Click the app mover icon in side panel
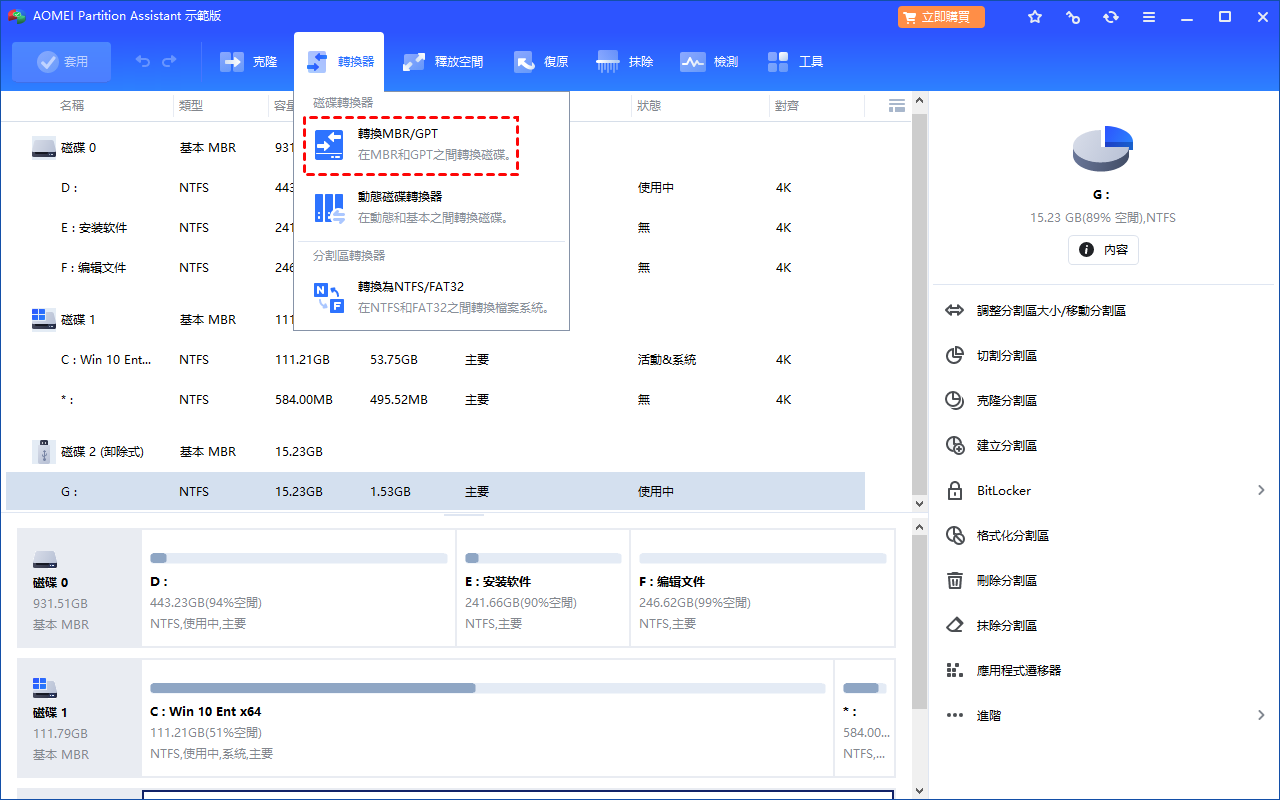Screen dimensions: 1280x800 955,671
